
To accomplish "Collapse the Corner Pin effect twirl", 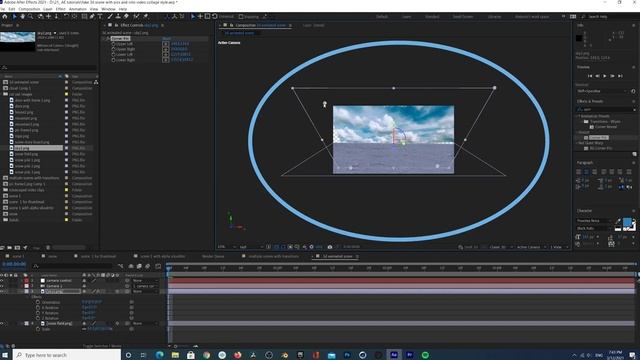I will pyautogui.click(x=104, y=38).
